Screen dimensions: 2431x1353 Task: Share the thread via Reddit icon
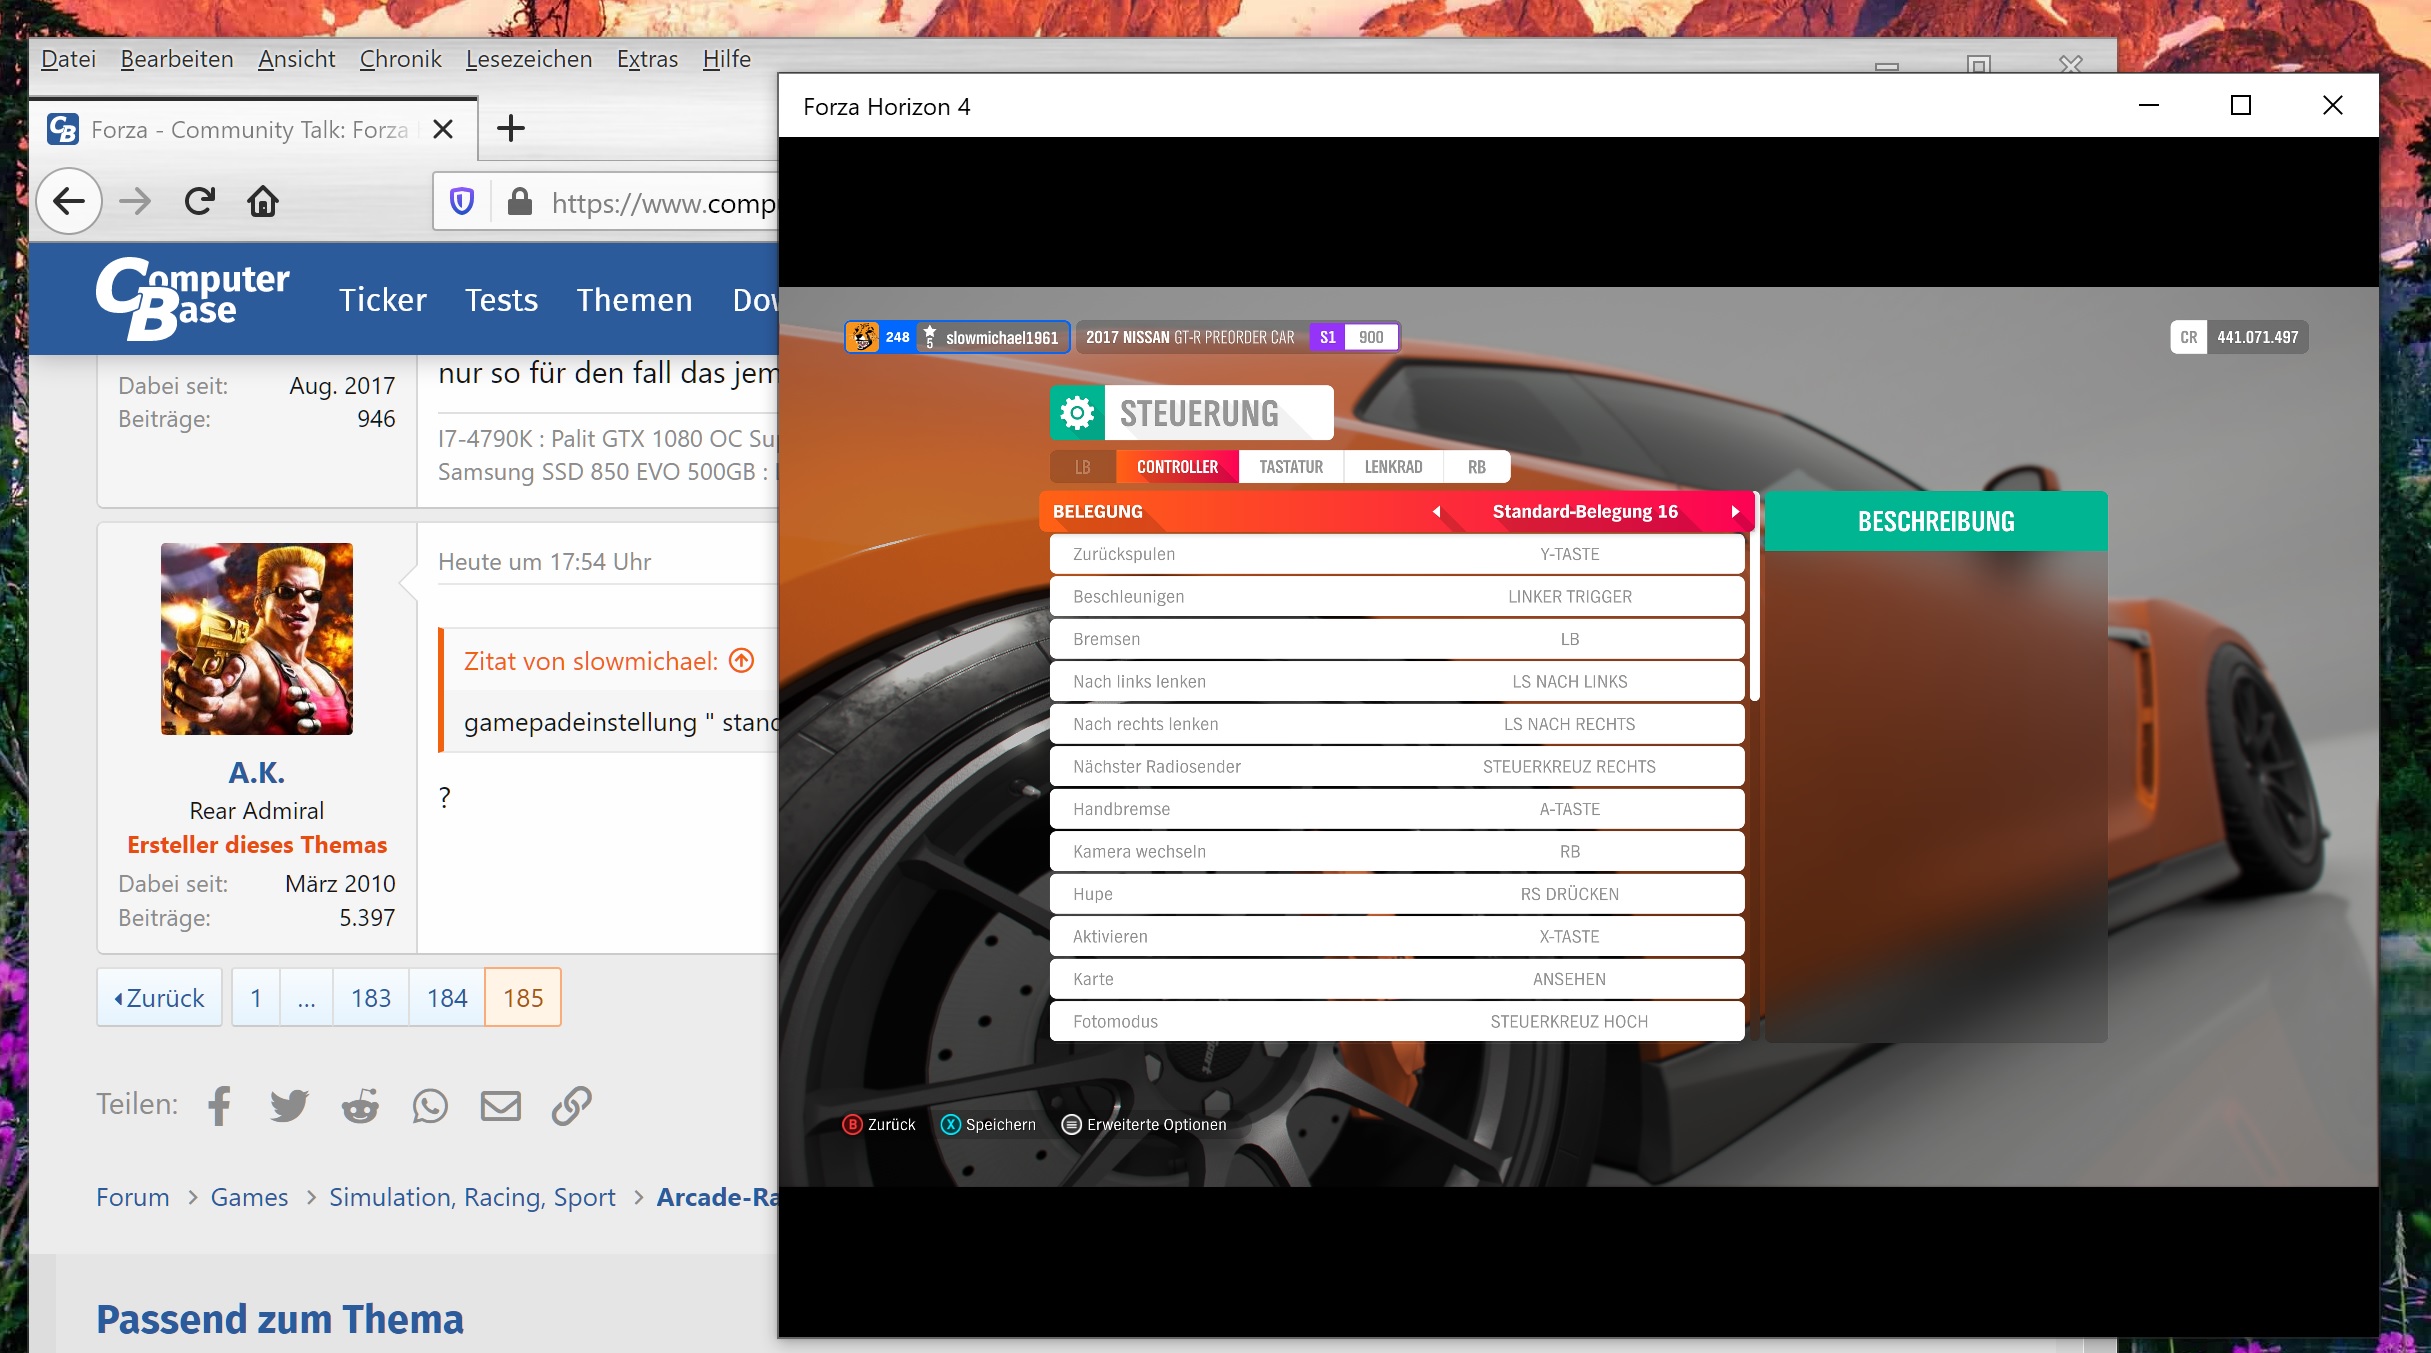(x=360, y=1105)
